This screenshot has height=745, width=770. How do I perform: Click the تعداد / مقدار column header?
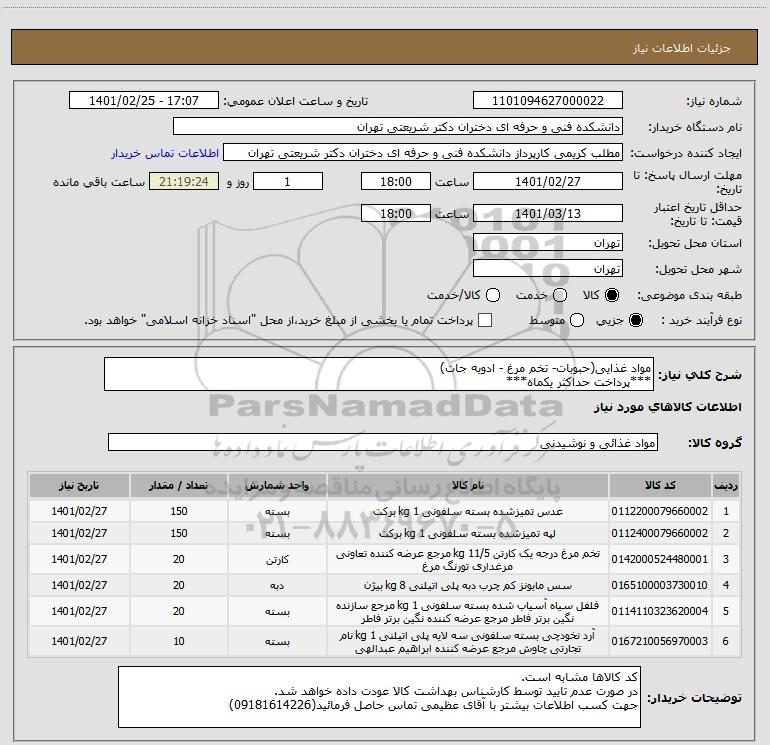[x=179, y=486]
